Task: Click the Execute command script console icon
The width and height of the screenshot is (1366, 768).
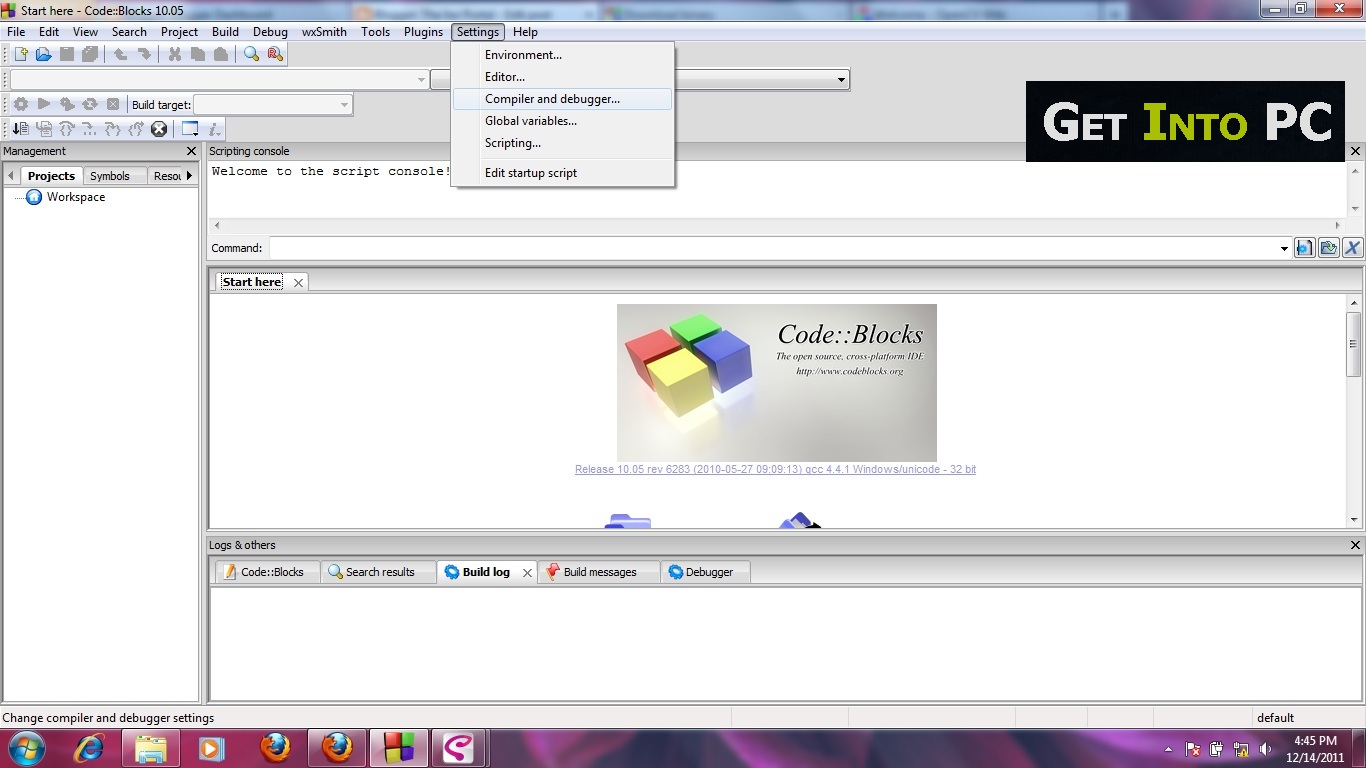Action: [1304, 248]
